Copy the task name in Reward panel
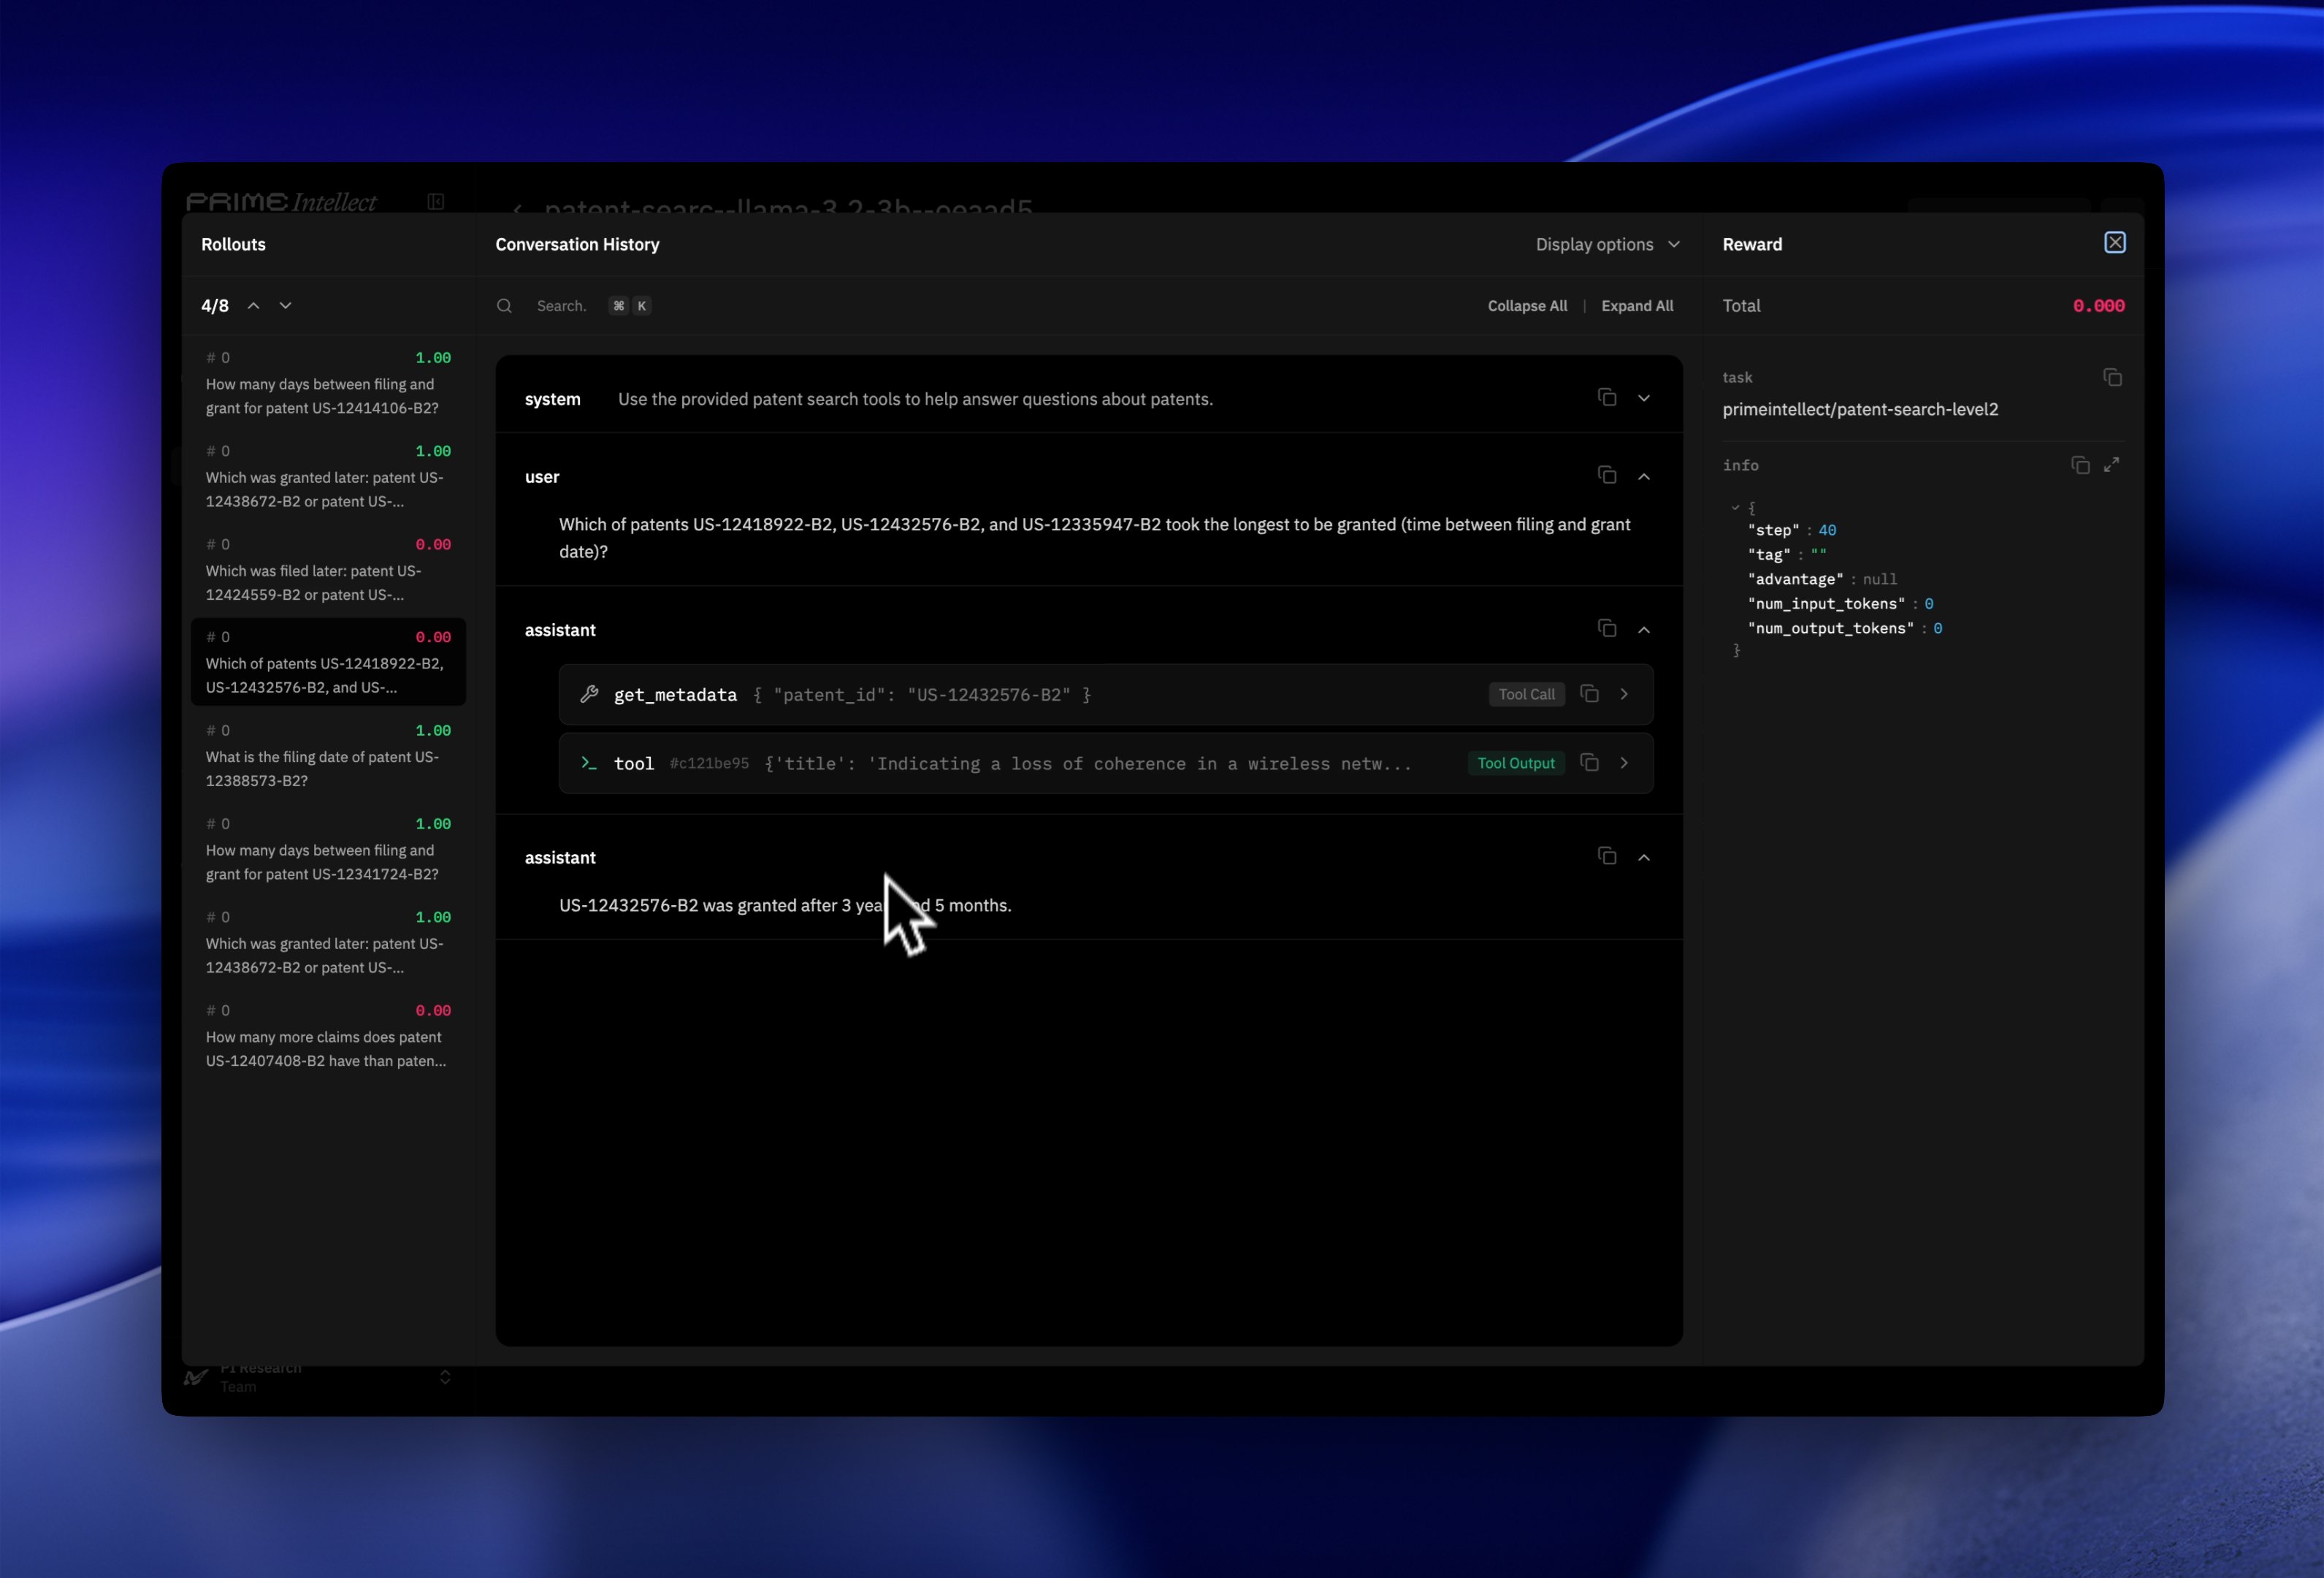Image resolution: width=2324 pixels, height=1578 pixels. coord(2112,378)
